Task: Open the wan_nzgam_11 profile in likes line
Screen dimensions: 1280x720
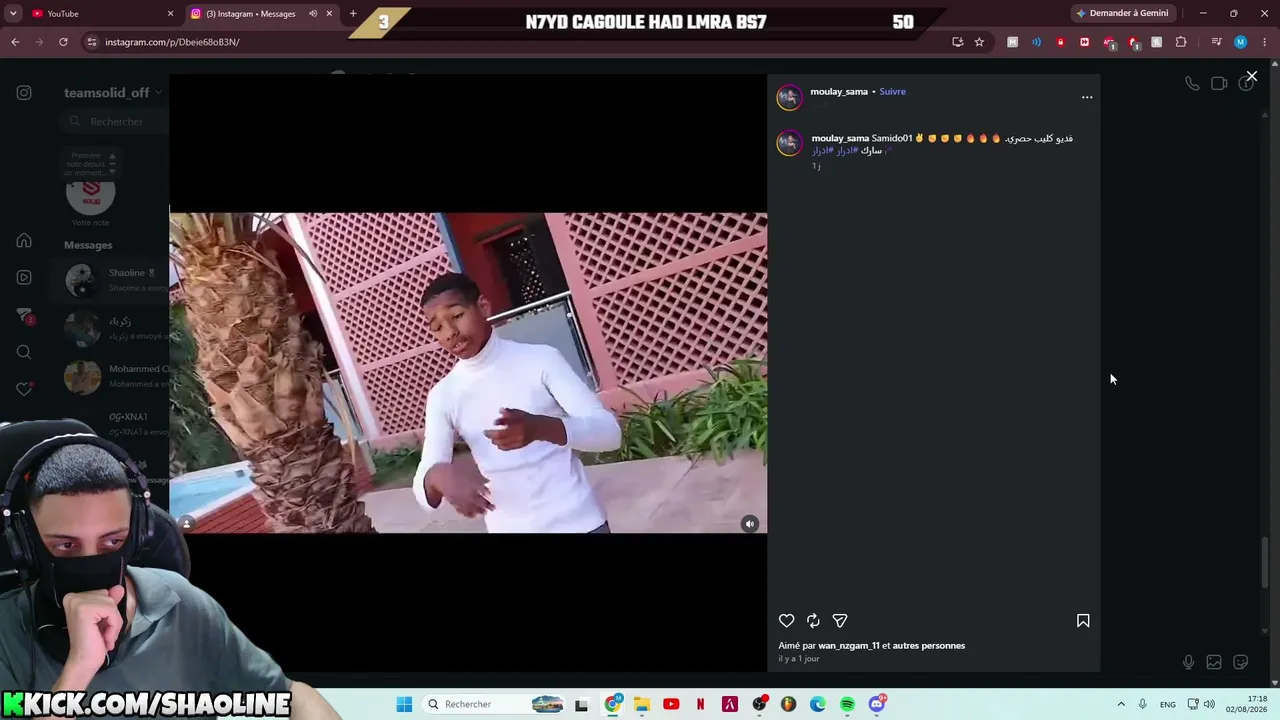Action: tap(849, 646)
